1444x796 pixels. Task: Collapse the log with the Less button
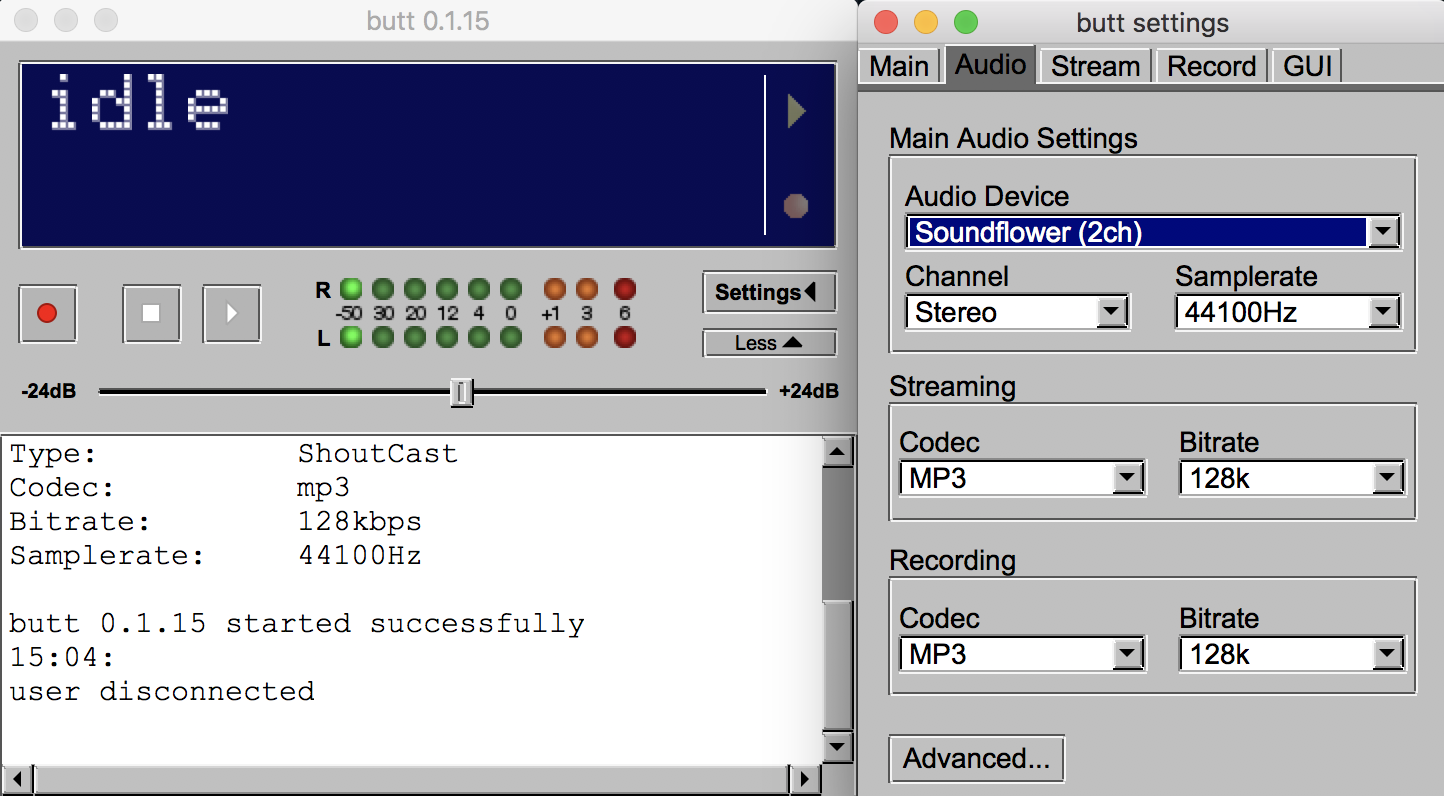point(769,343)
